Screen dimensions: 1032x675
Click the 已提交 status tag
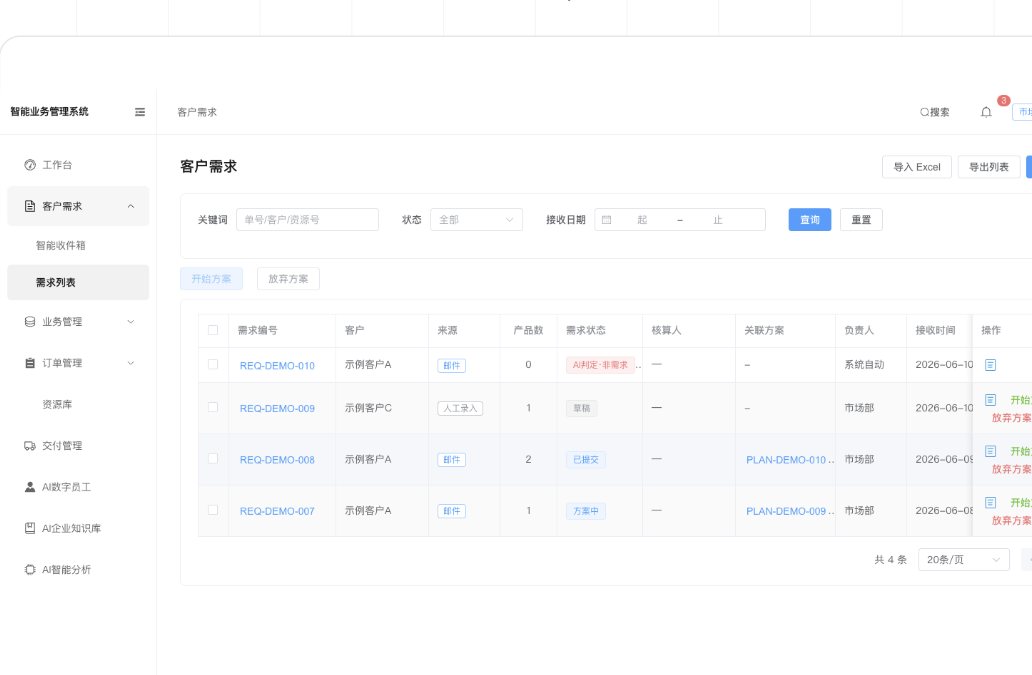585,460
